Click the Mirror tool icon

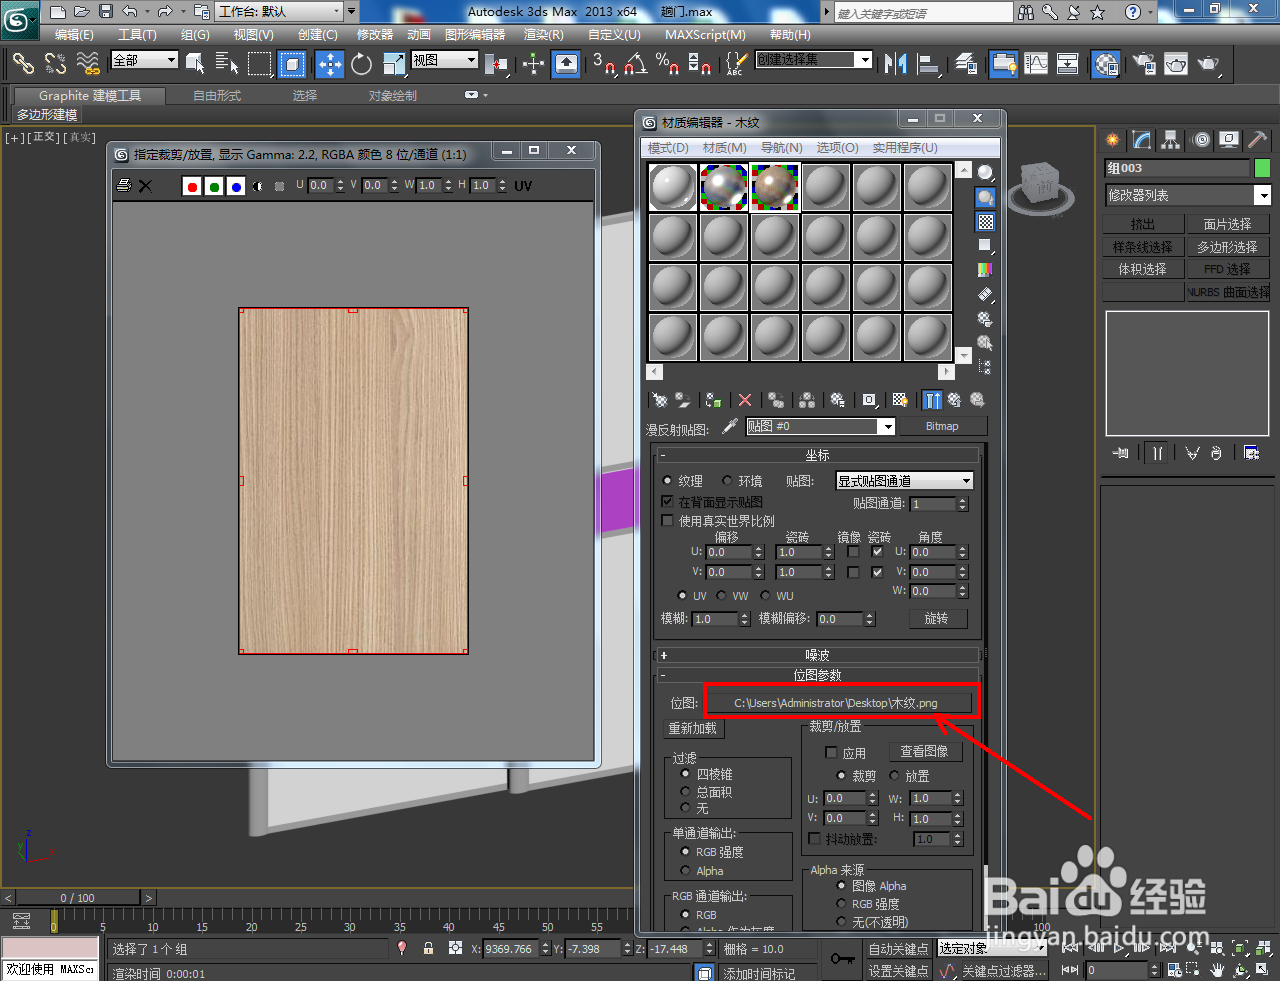(x=895, y=64)
